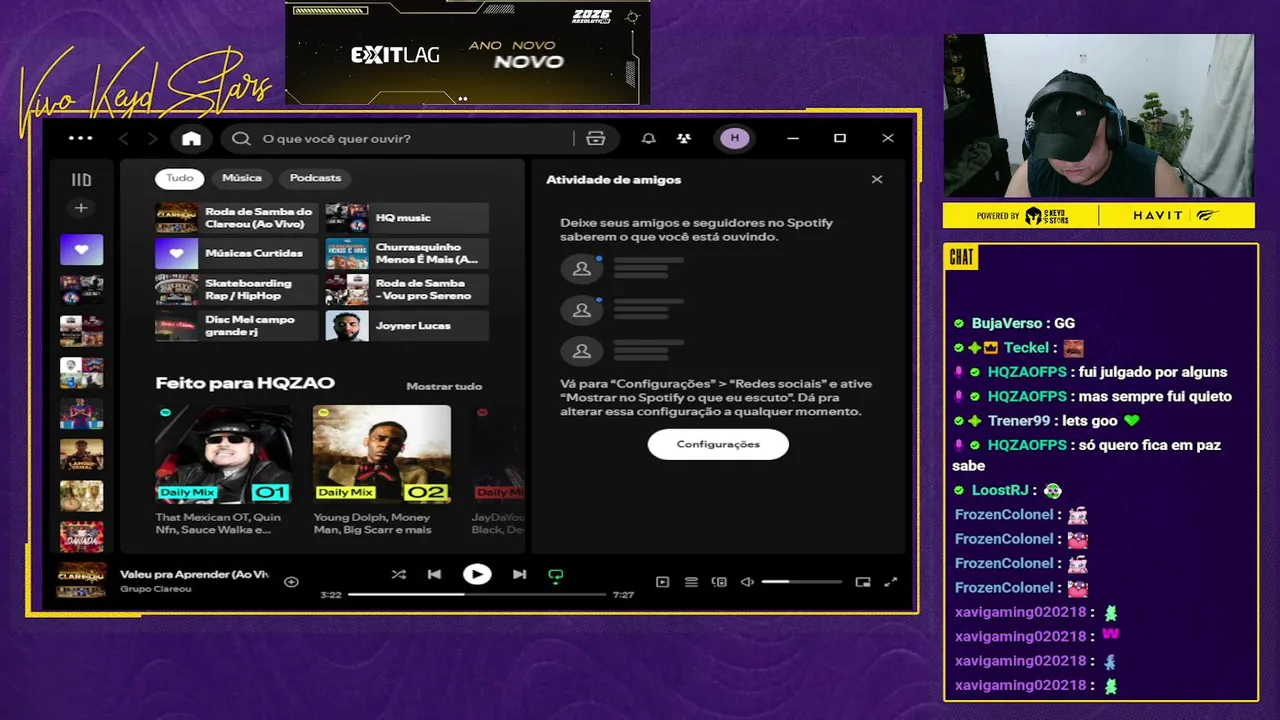Open artist 'Grupo Clareou'
The height and width of the screenshot is (720, 1280).
pos(155,589)
